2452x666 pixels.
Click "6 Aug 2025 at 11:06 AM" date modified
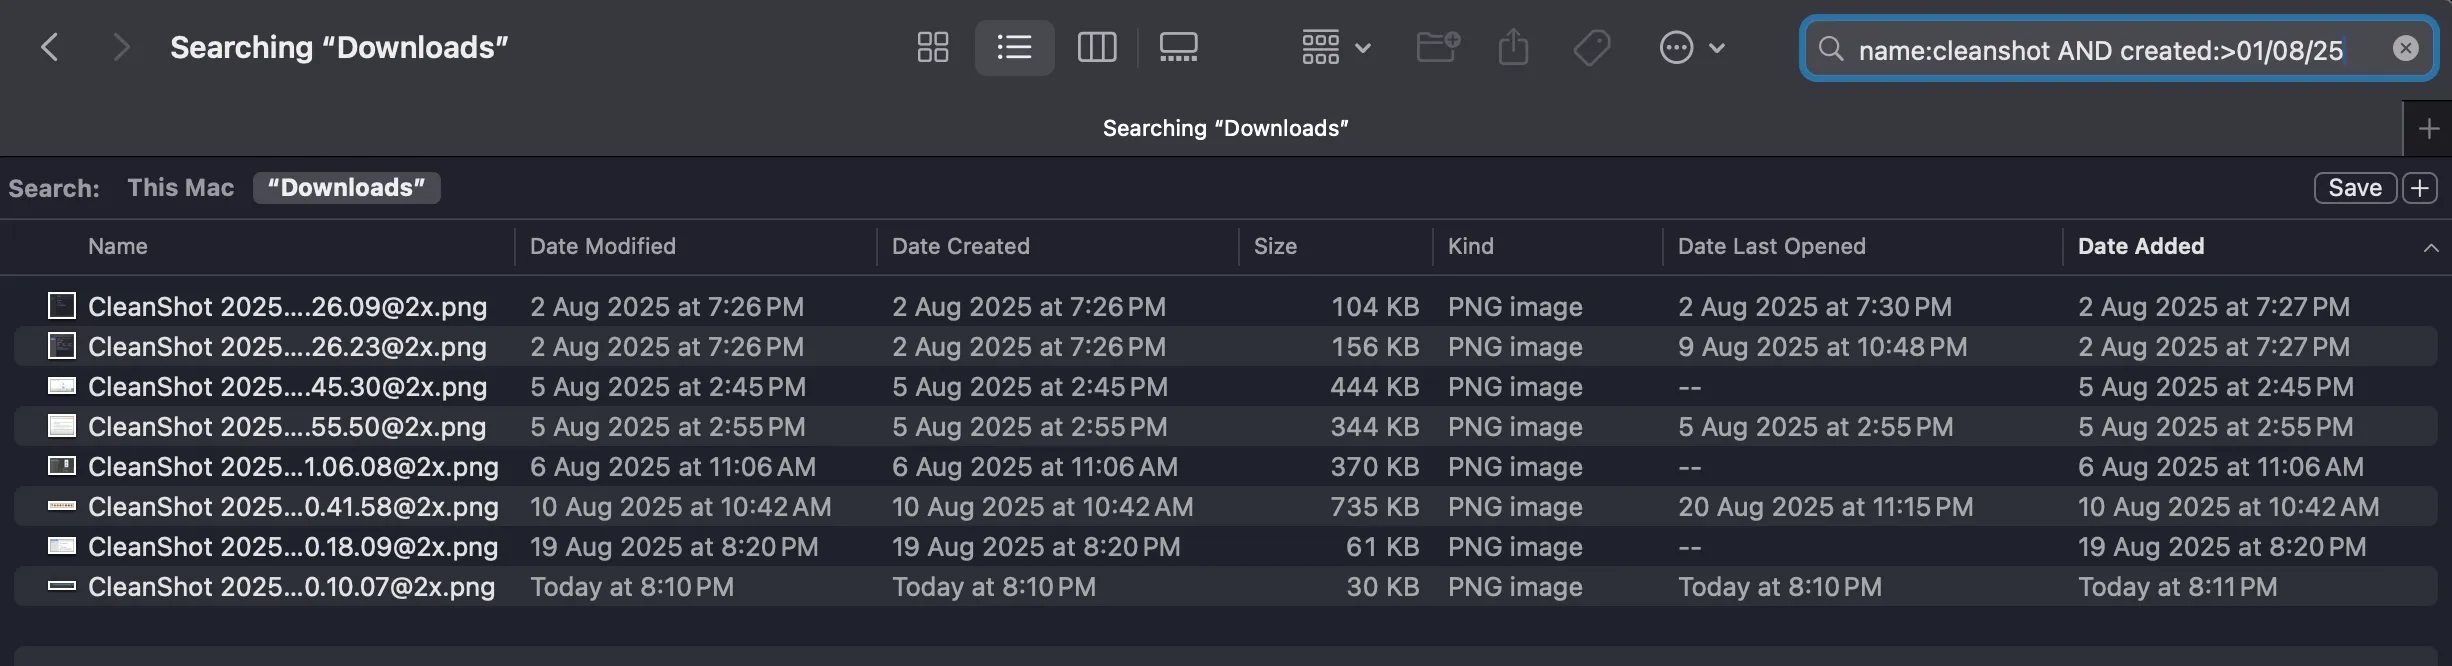[672, 467]
